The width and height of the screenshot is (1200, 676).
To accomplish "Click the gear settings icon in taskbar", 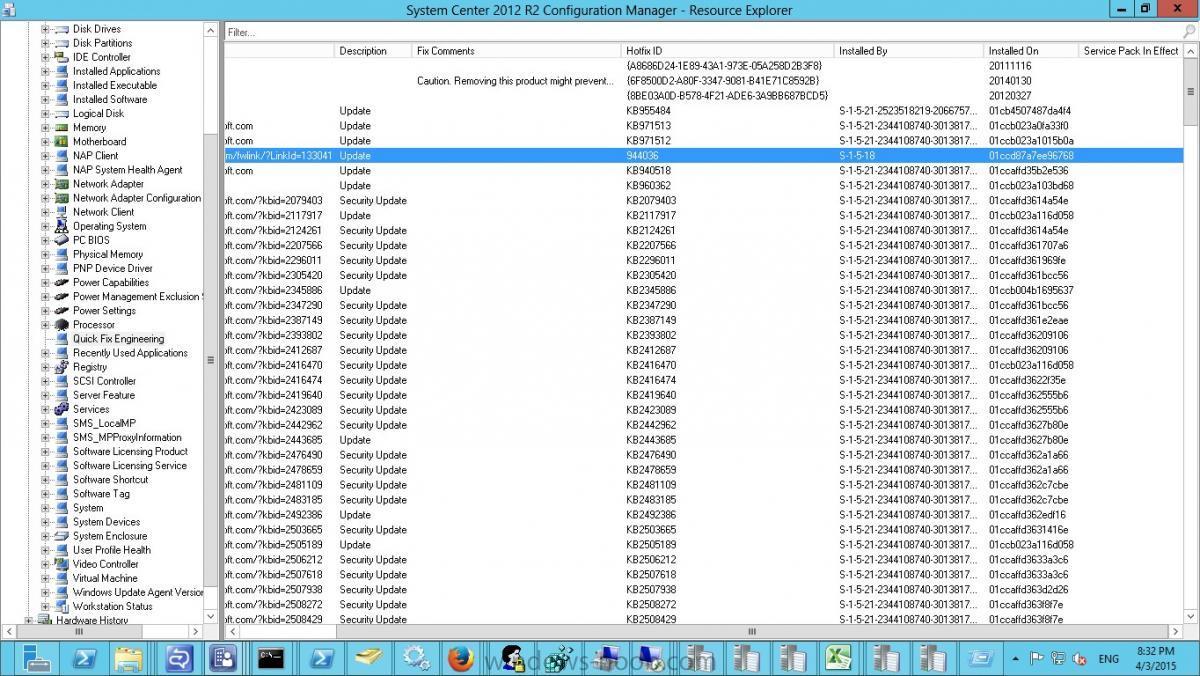I will 415,658.
